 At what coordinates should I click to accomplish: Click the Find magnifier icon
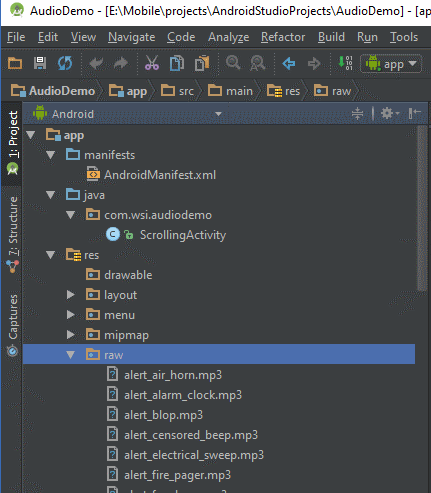(x=233, y=63)
